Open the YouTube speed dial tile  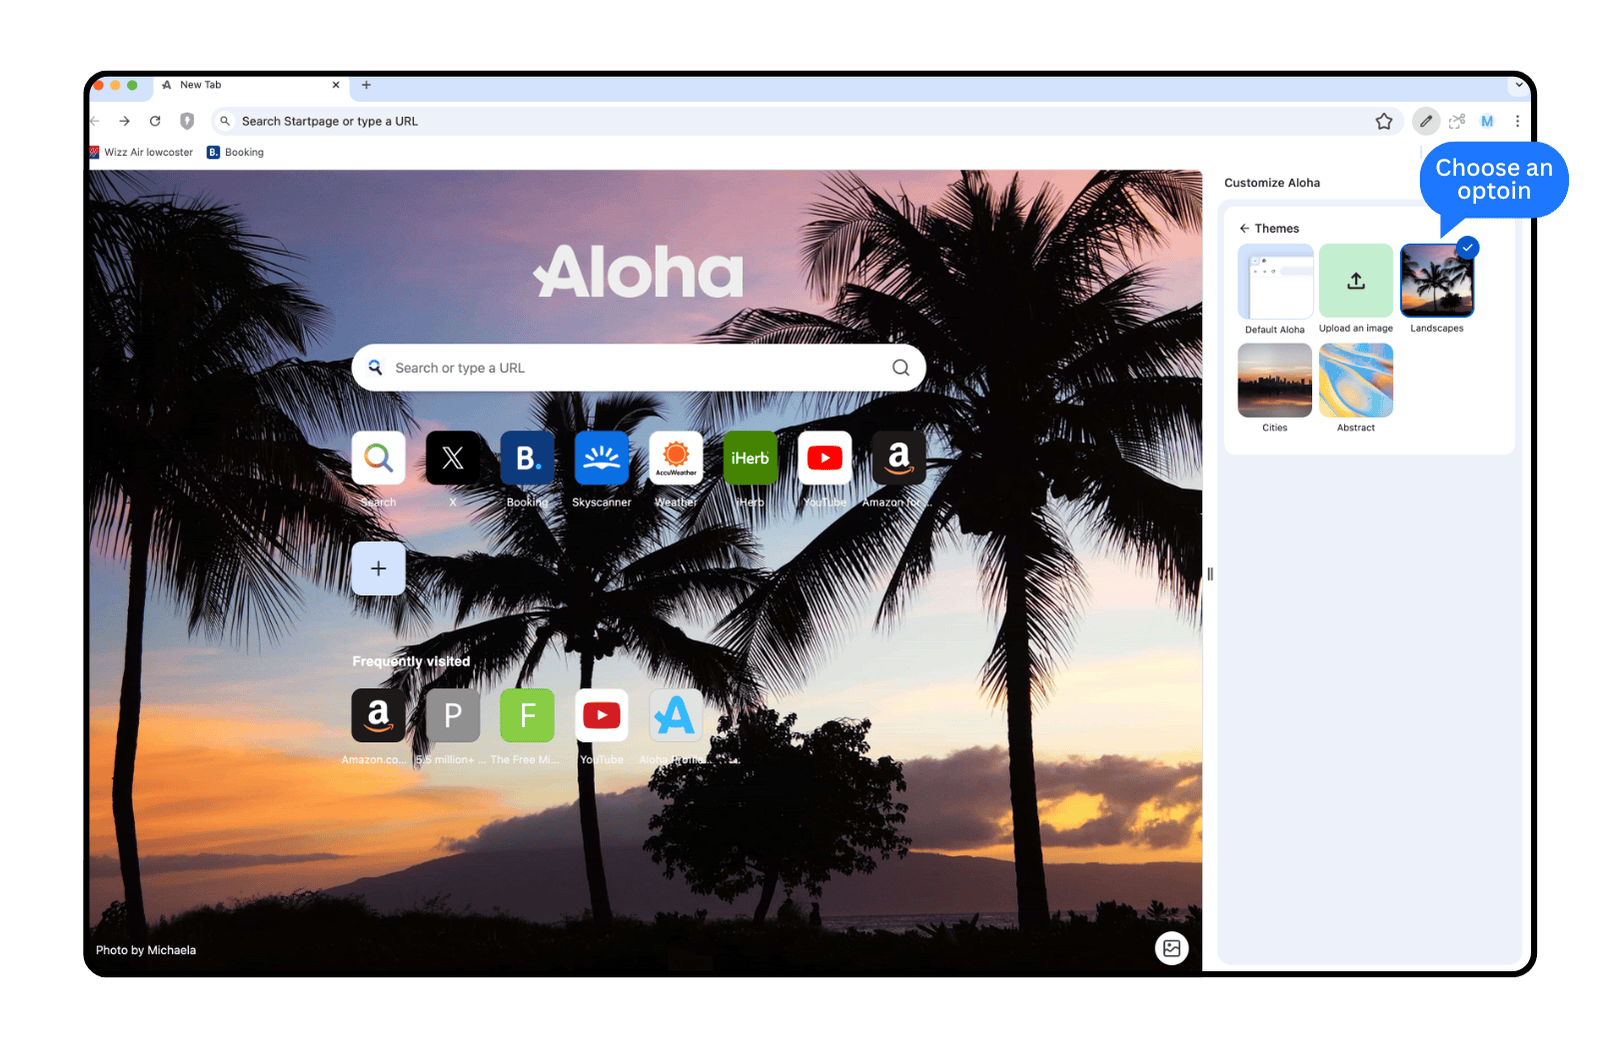tap(825, 458)
